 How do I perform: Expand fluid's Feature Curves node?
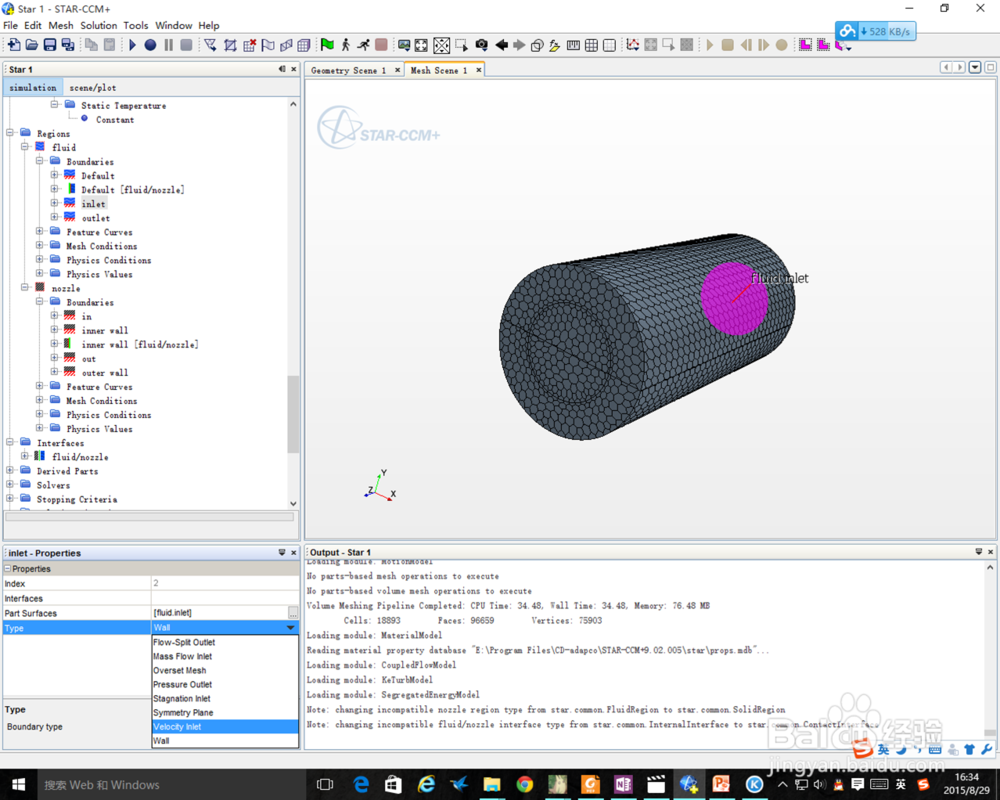[40, 232]
